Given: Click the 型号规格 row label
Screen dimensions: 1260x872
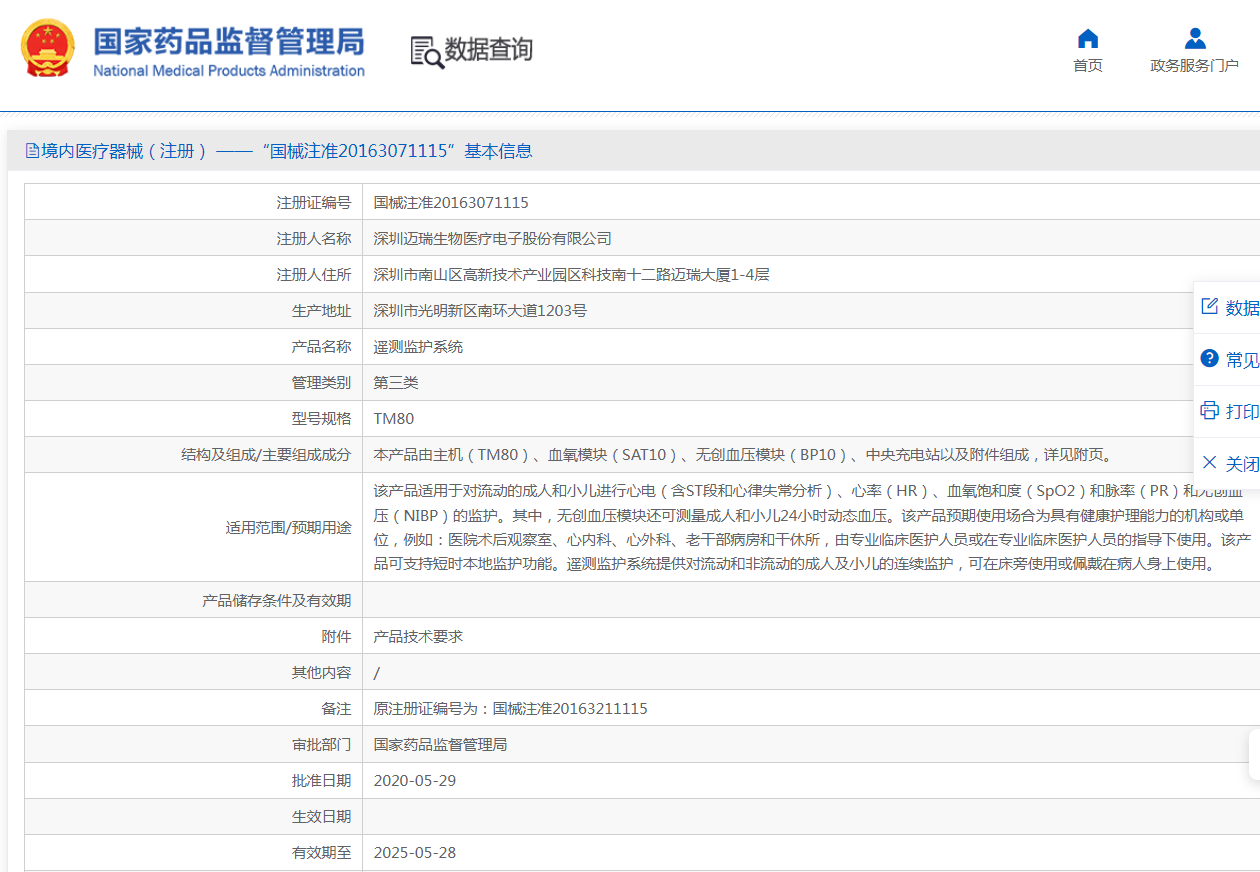Looking at the screenshot, I should (x=321, y=418).
